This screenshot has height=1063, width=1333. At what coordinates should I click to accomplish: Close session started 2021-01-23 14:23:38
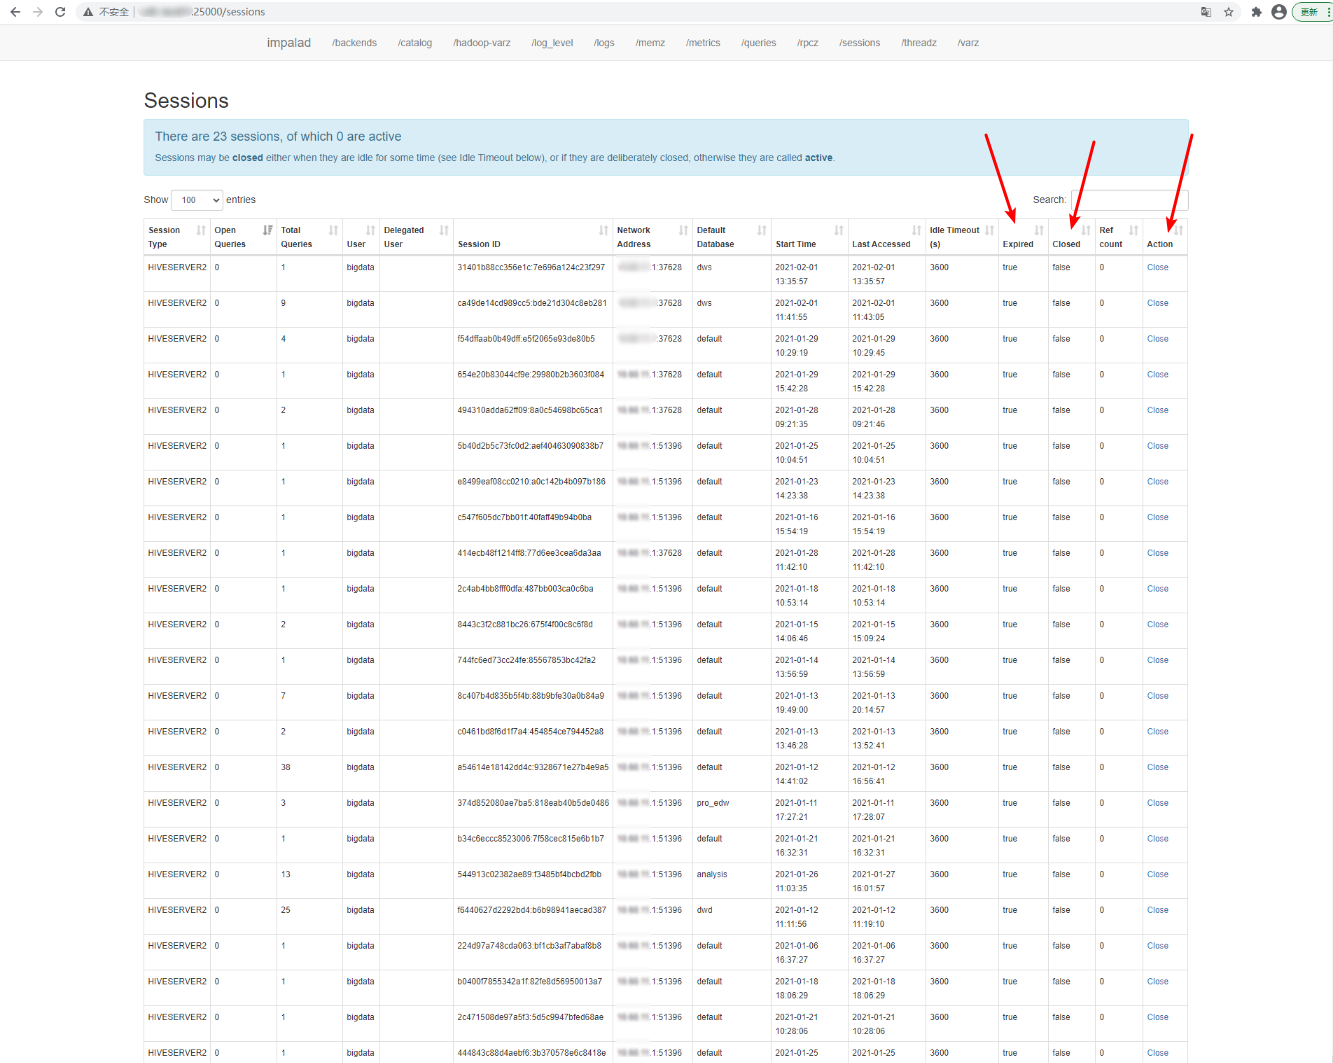(x=1158, y=482)
